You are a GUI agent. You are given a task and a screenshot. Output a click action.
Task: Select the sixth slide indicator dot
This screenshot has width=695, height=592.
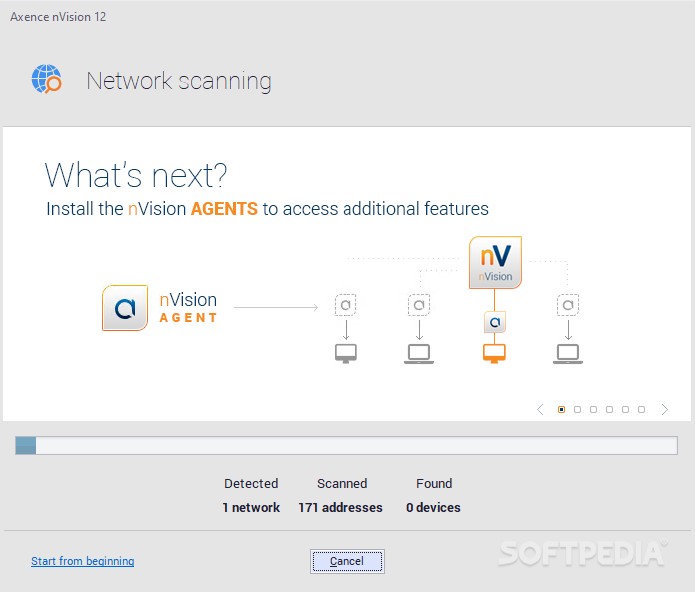coord(641,409)
